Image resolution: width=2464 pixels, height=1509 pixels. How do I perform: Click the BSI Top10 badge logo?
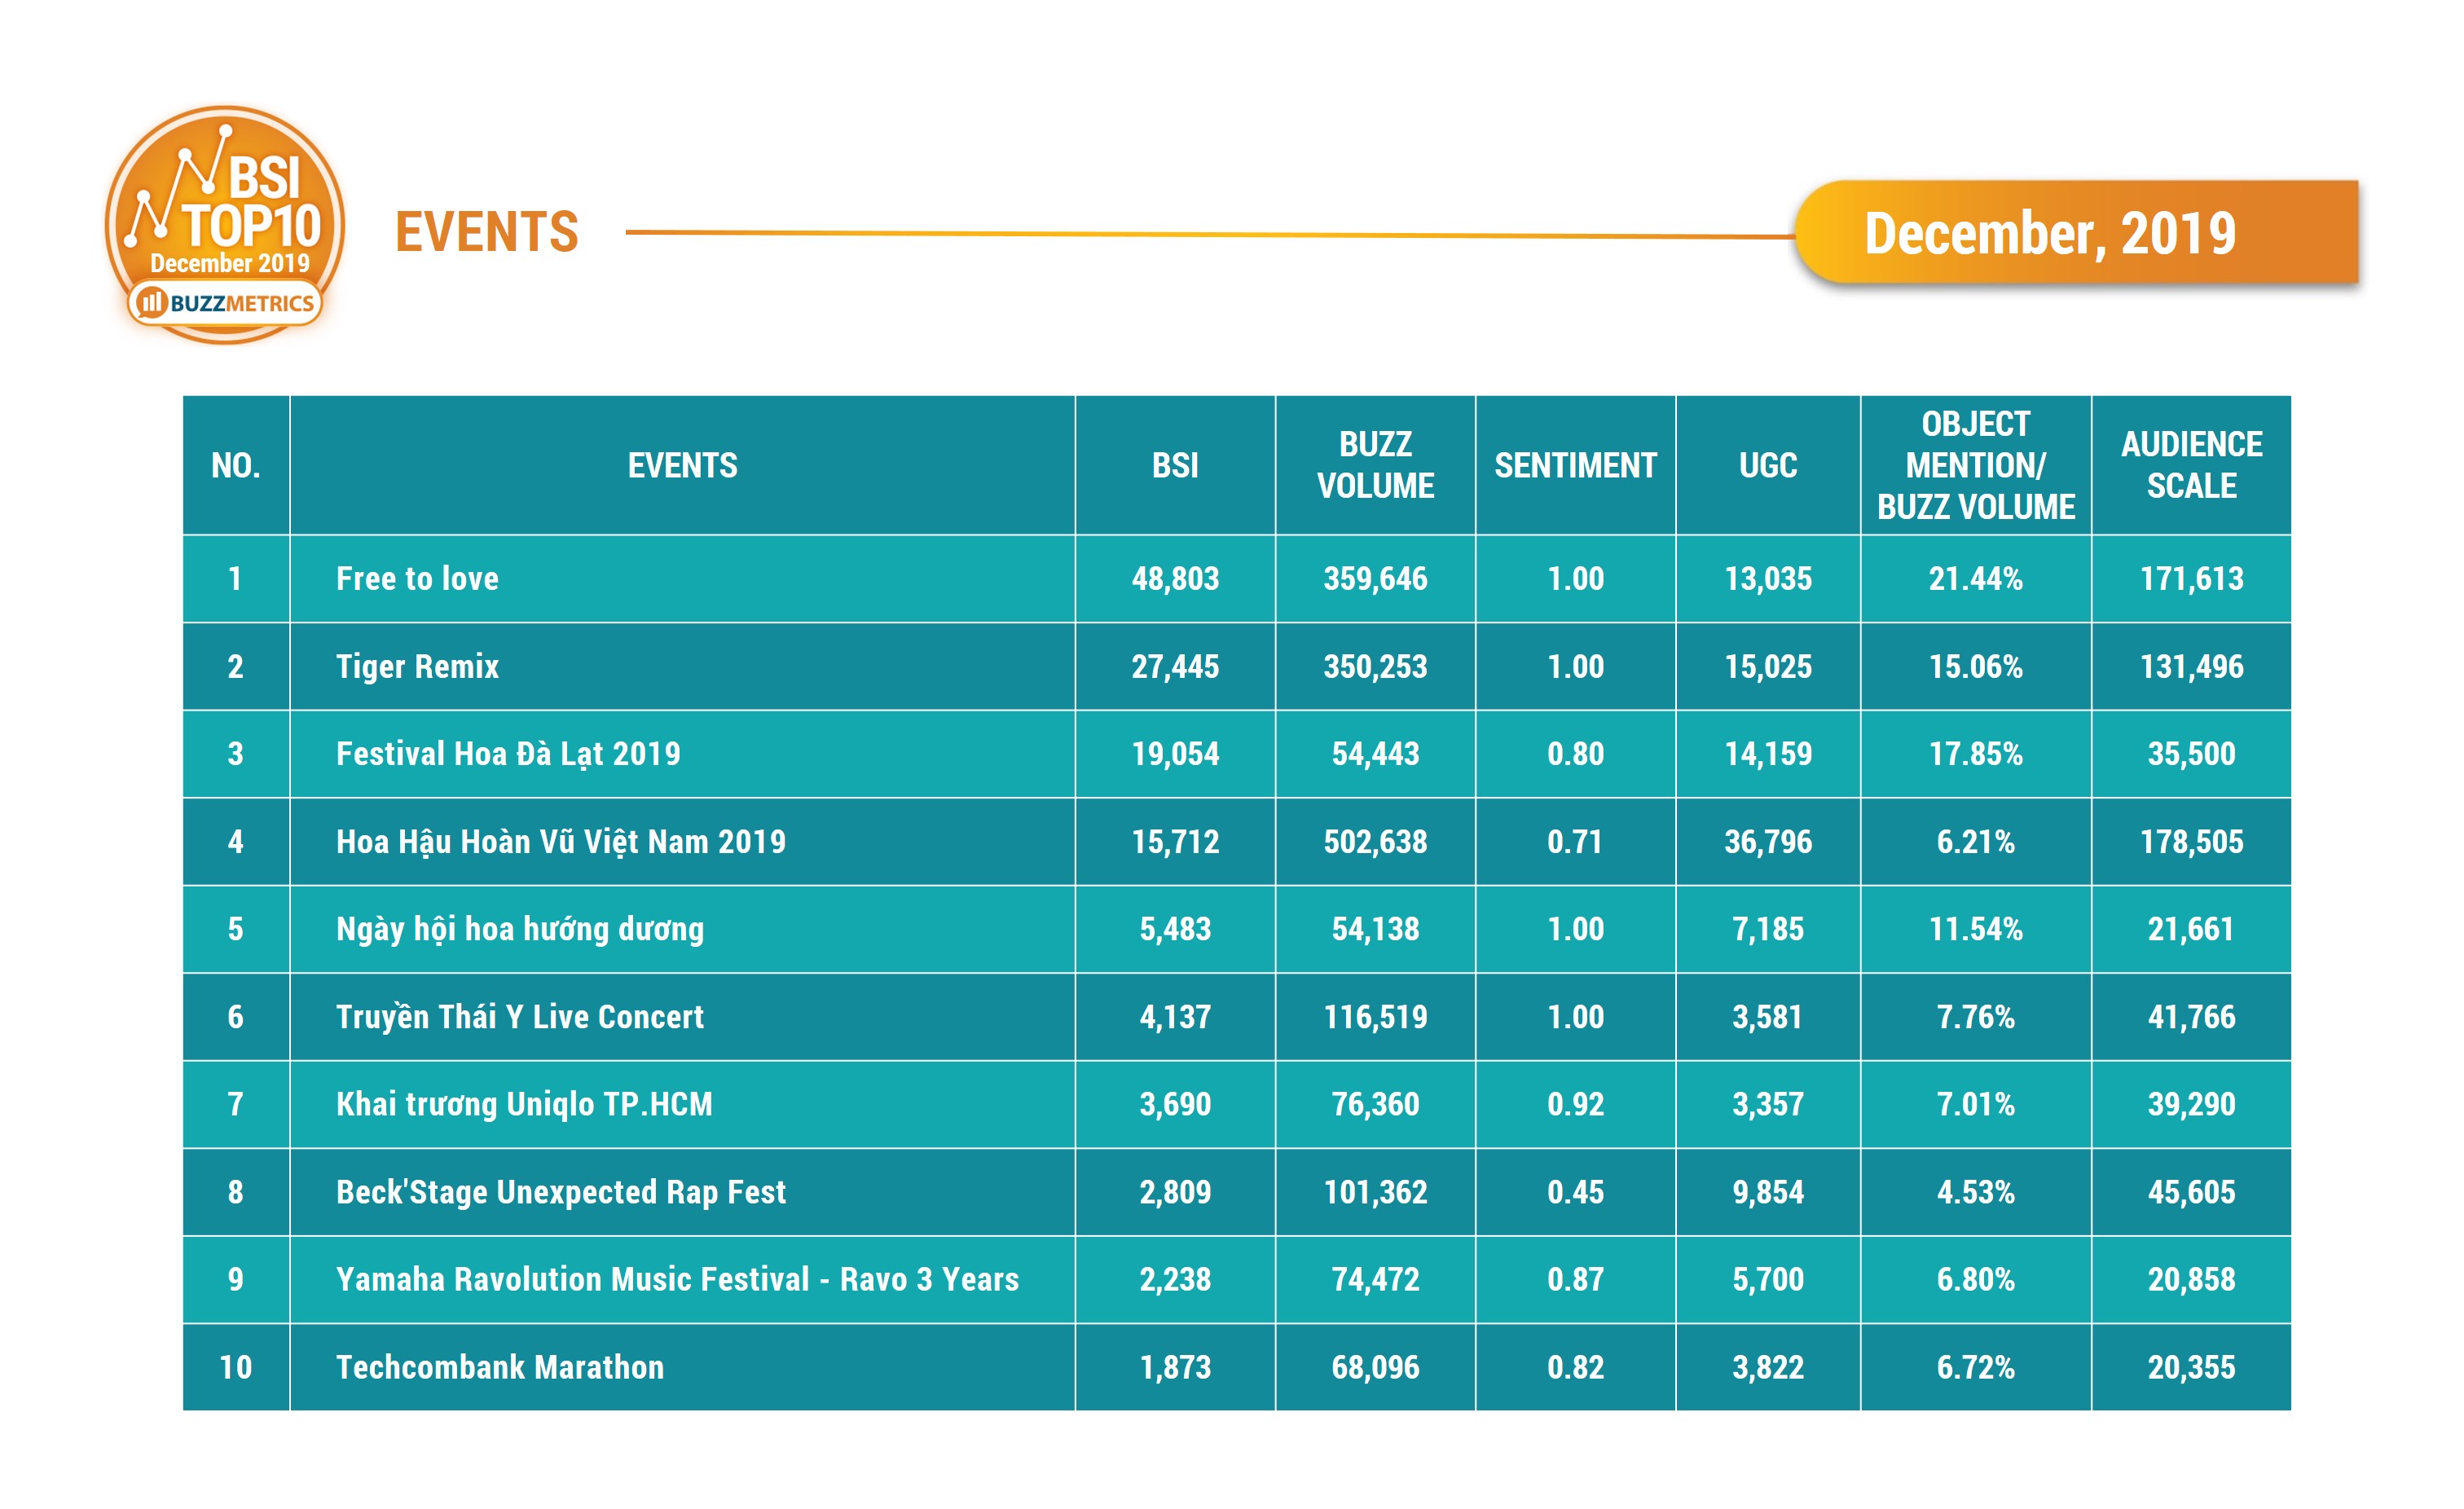point(225,225)
